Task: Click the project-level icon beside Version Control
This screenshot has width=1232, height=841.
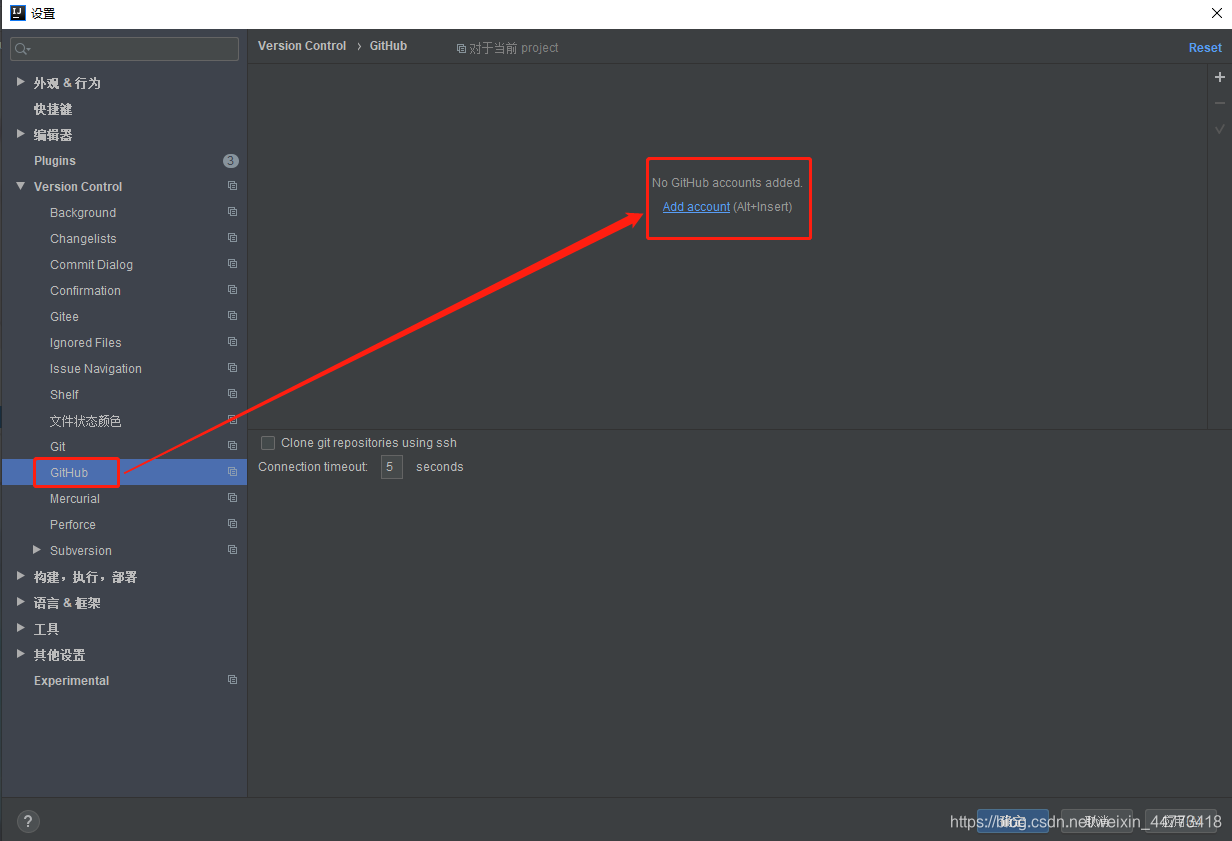Action: (x=232, y=186)
